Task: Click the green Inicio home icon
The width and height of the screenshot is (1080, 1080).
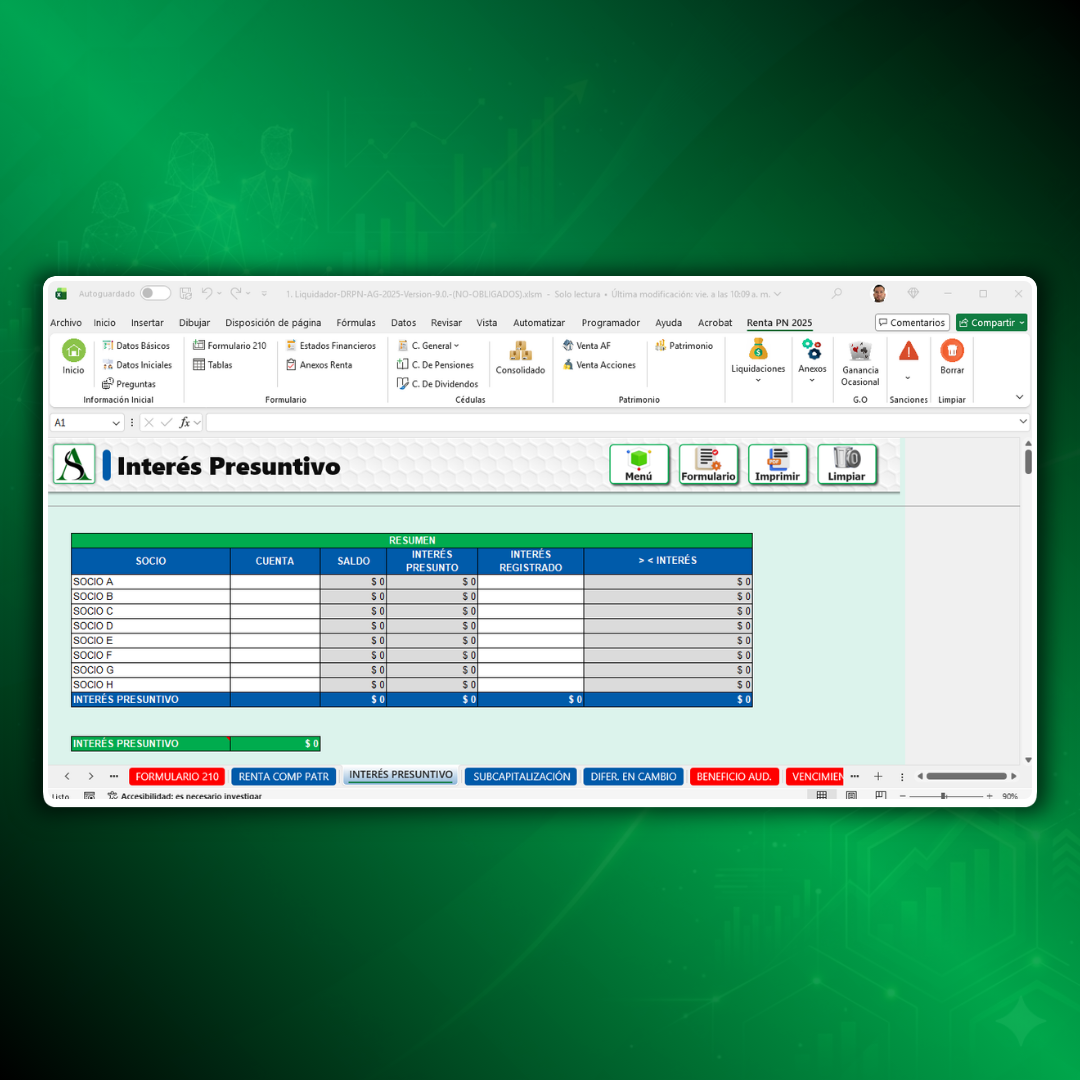Action: pos(74,351)
